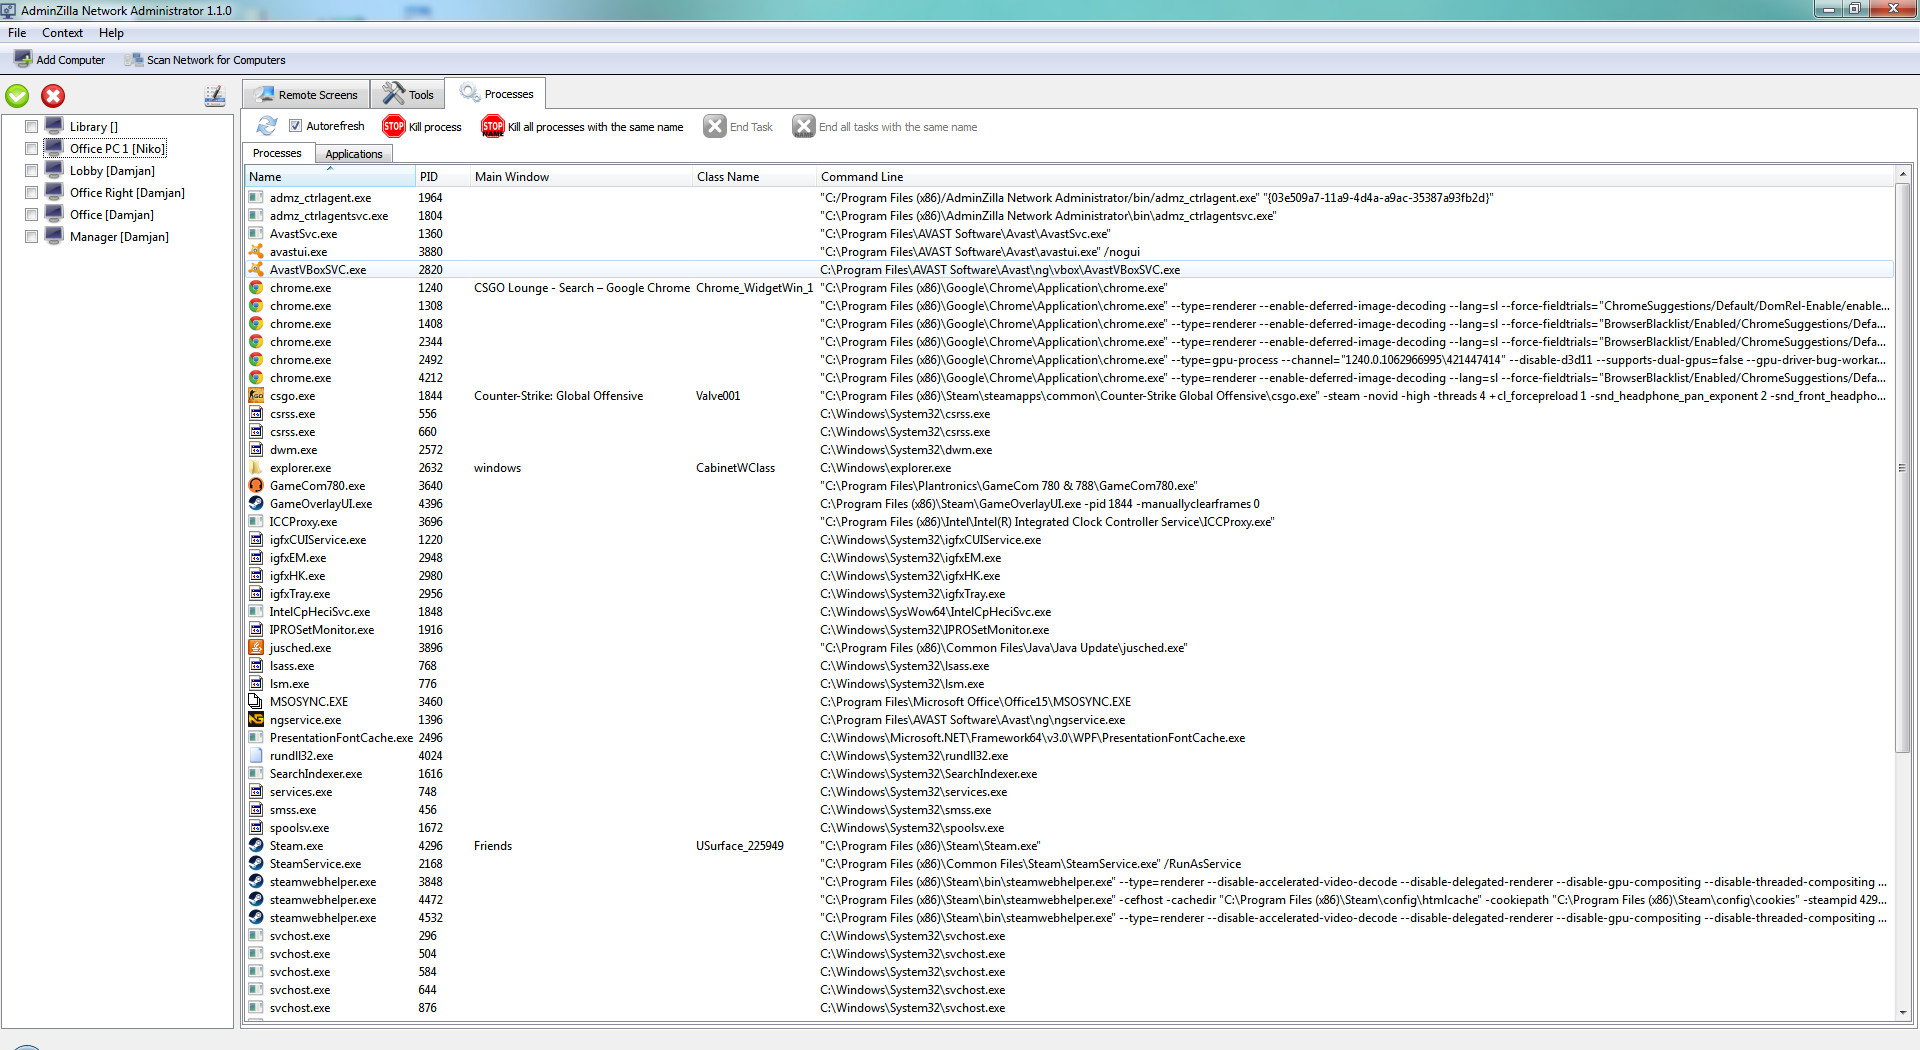
Task: Select the ICCProxy.exe process row
Action: point(1070,522)
